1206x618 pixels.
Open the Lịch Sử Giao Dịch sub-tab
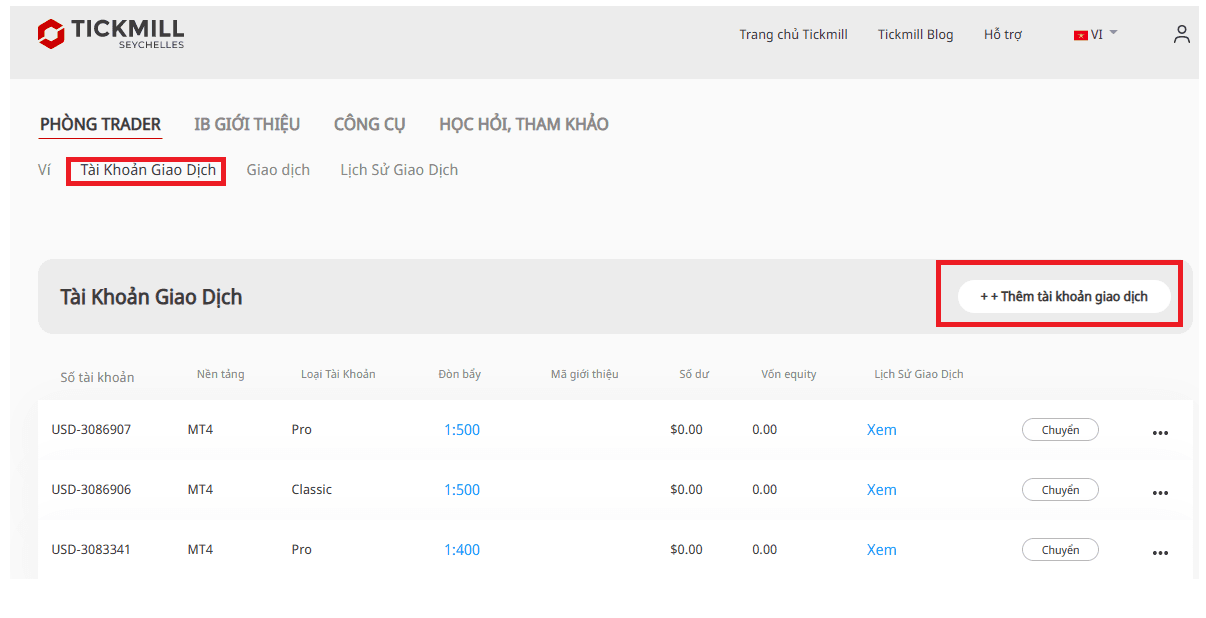[399, 170]
